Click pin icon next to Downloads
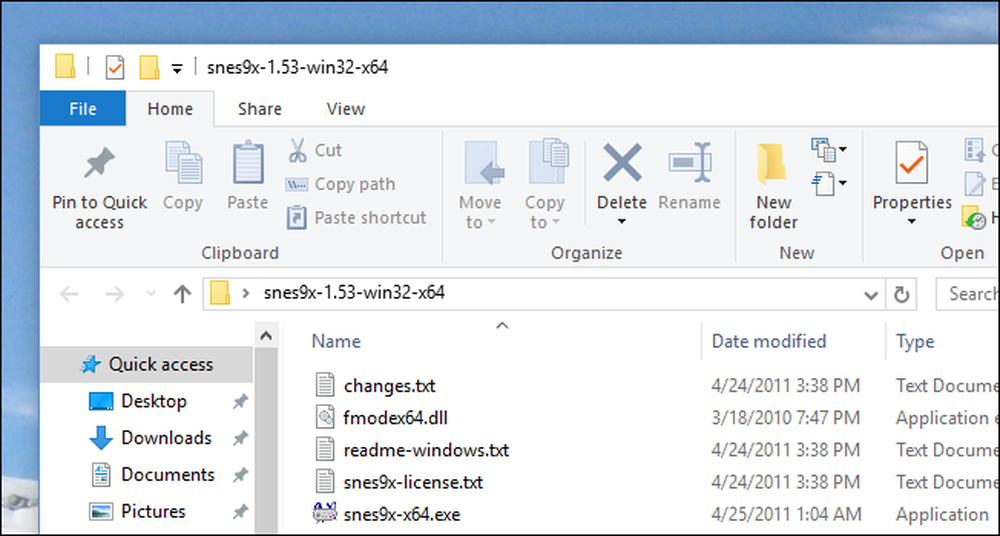Screen dimensions: 1000x536 240,438
